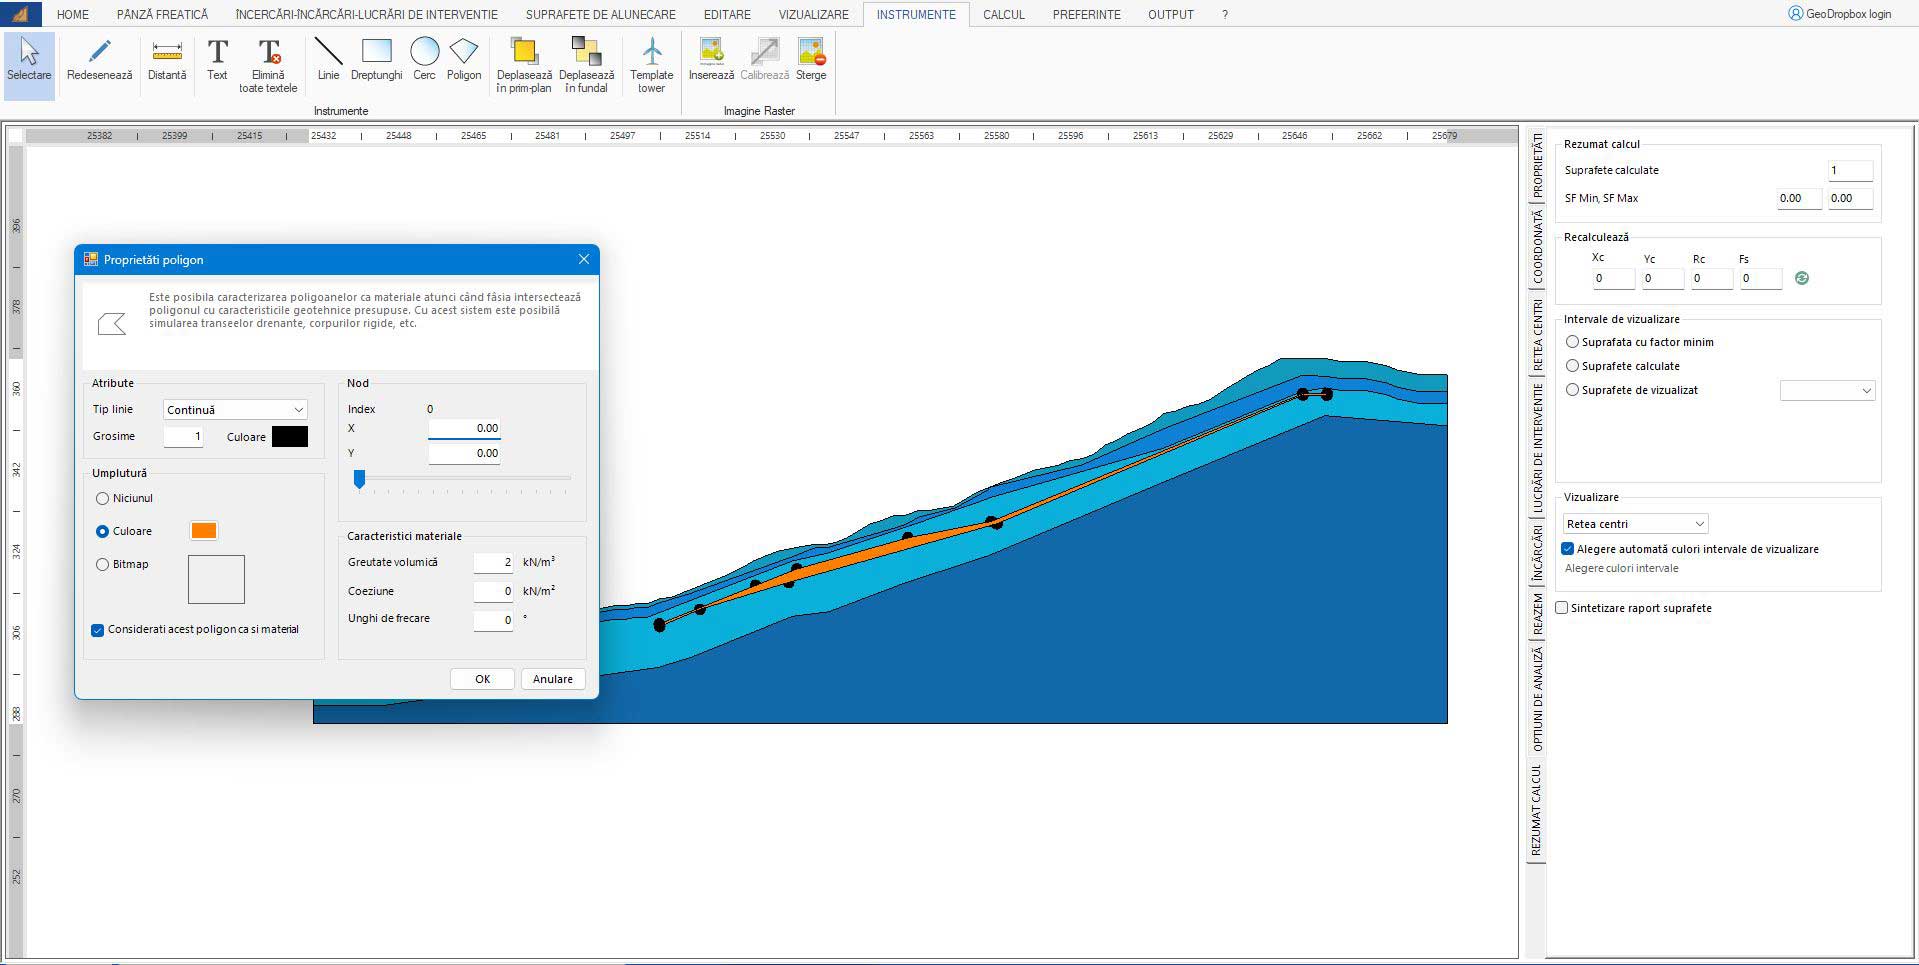
Task: Uncheck Considerați acest poligon ca și material
Action: (x=98, y=630)
